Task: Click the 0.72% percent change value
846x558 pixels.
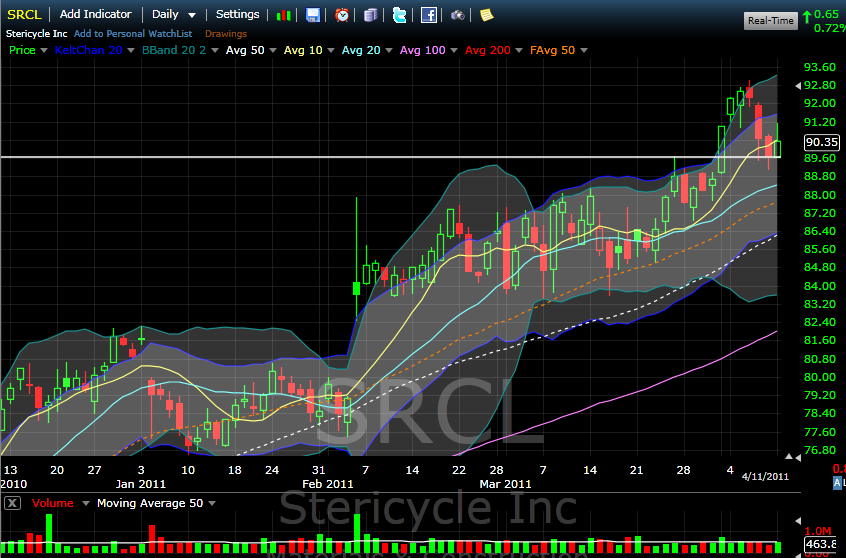Action: tap(829, 28)
